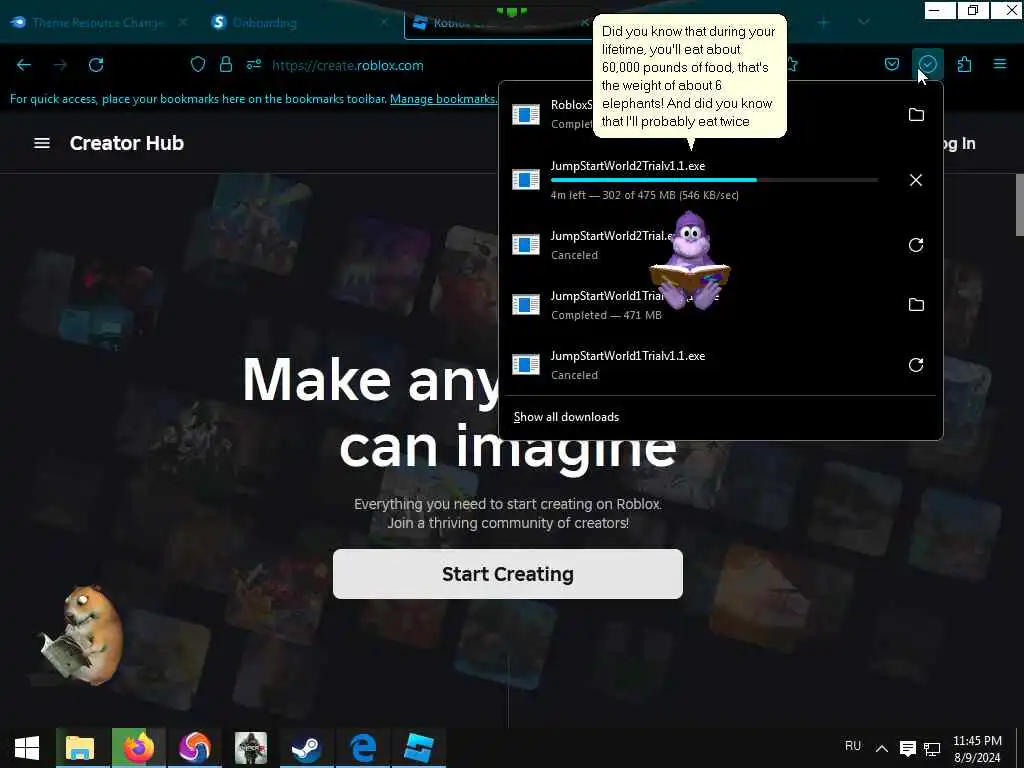Open Roblox Studio from the taskbar

[x=419, y=748]
